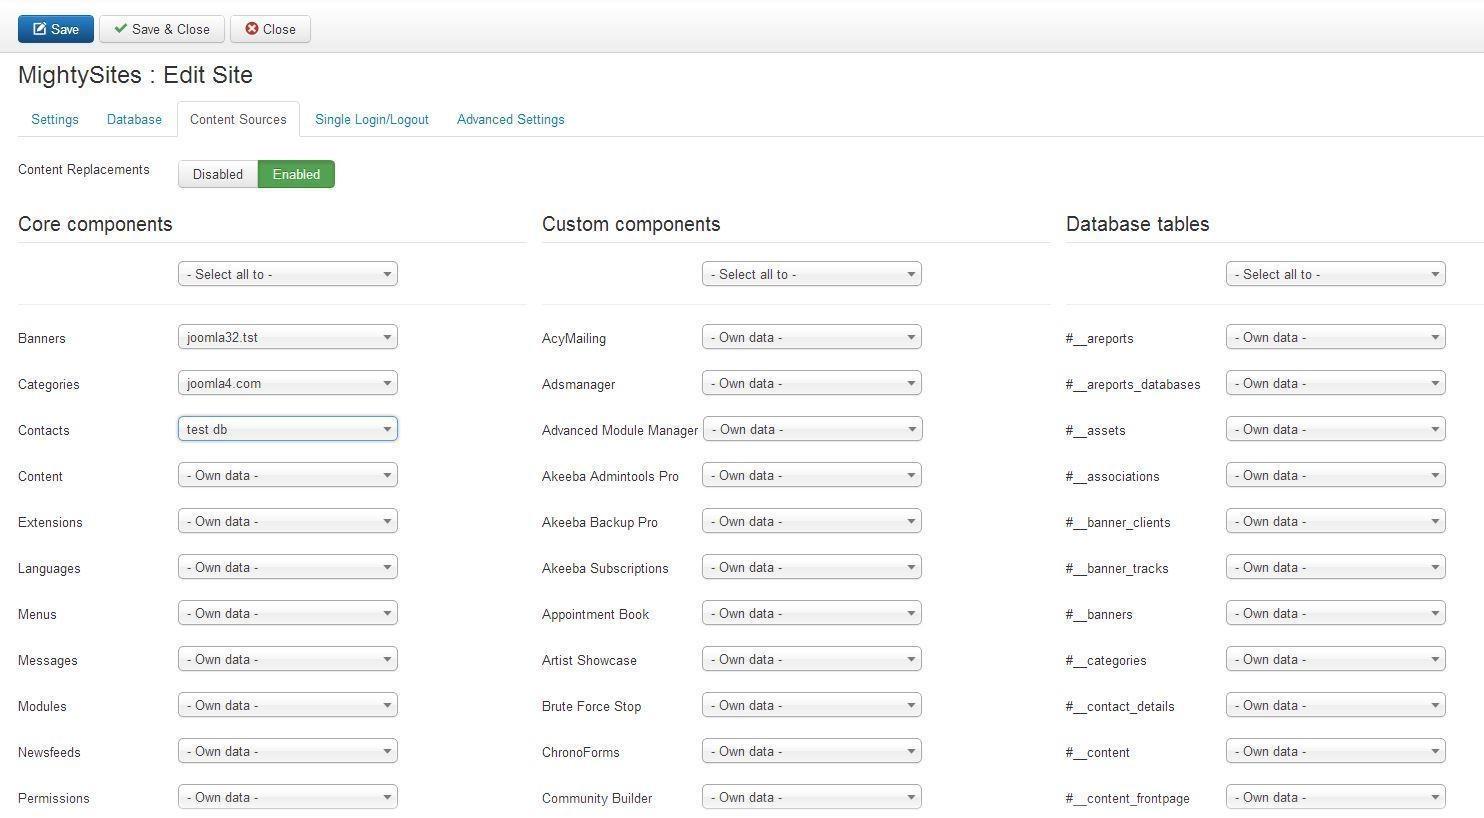Open the Contacts source dropdown

(288, 429)
